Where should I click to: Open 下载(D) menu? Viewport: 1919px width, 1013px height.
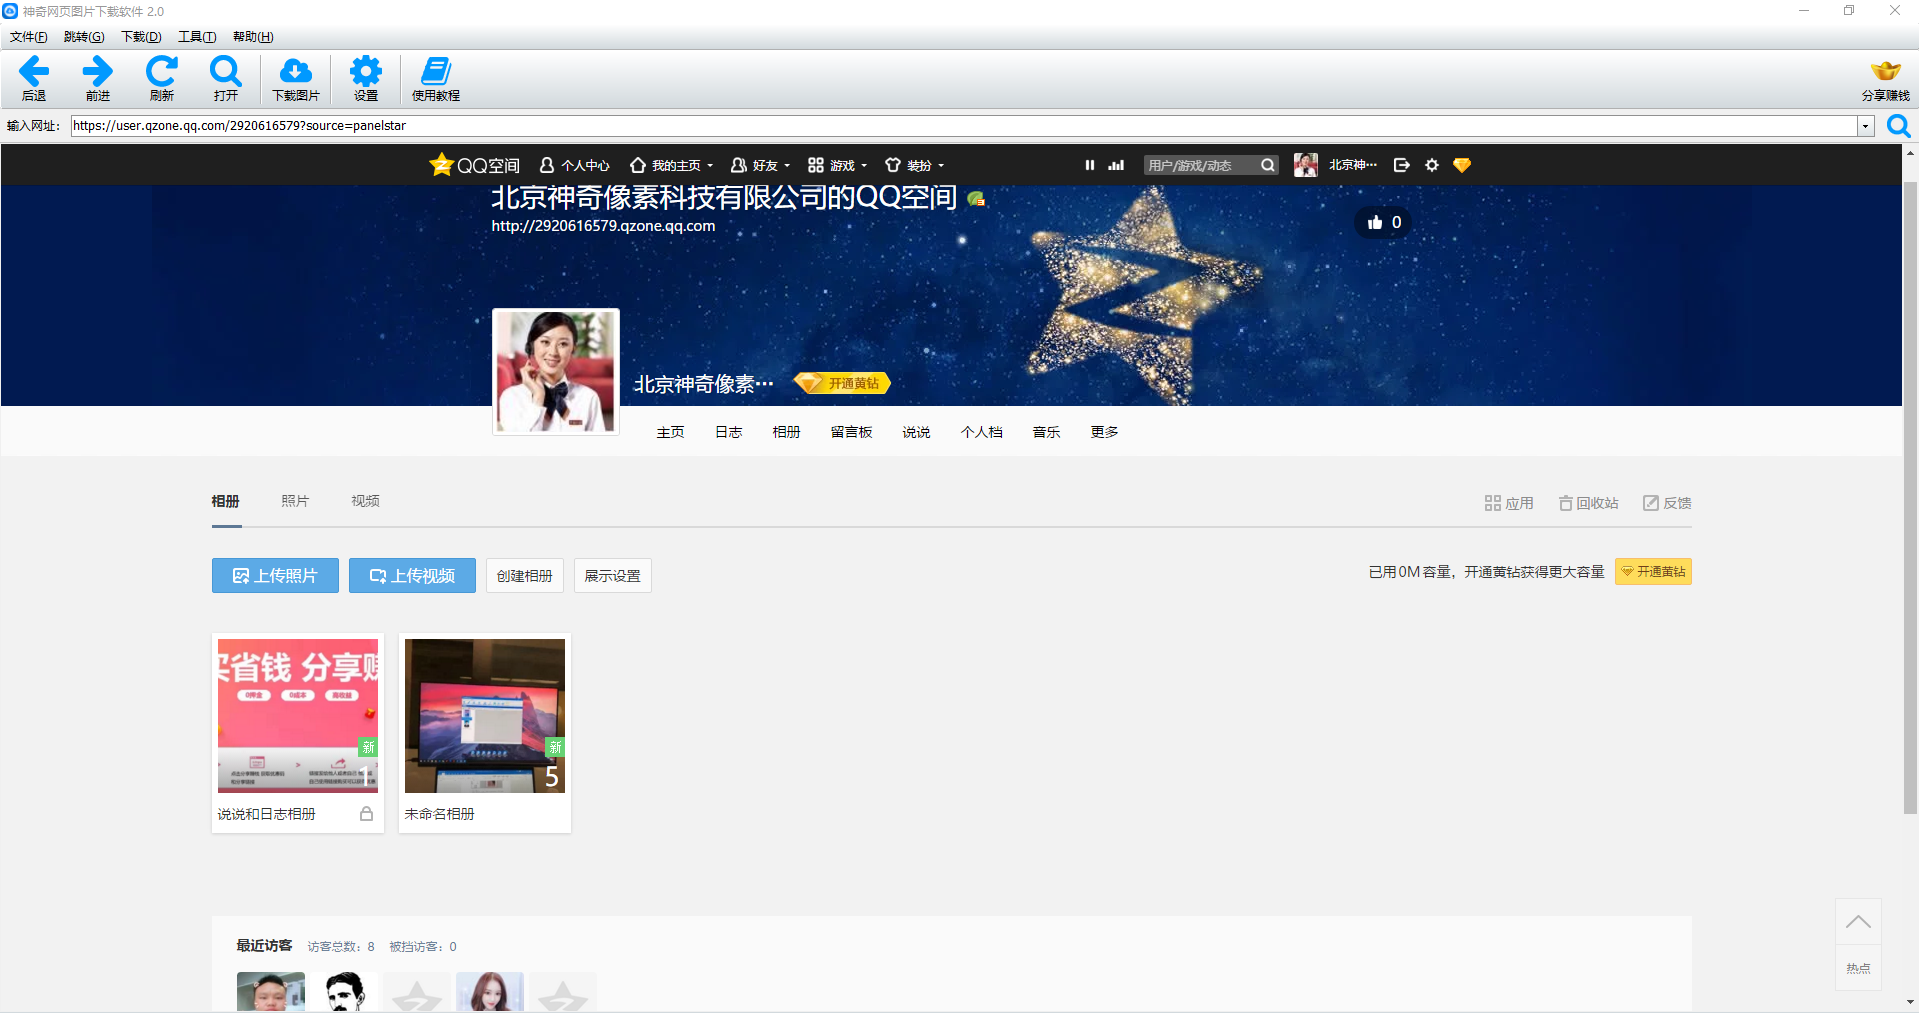[141, 37]
